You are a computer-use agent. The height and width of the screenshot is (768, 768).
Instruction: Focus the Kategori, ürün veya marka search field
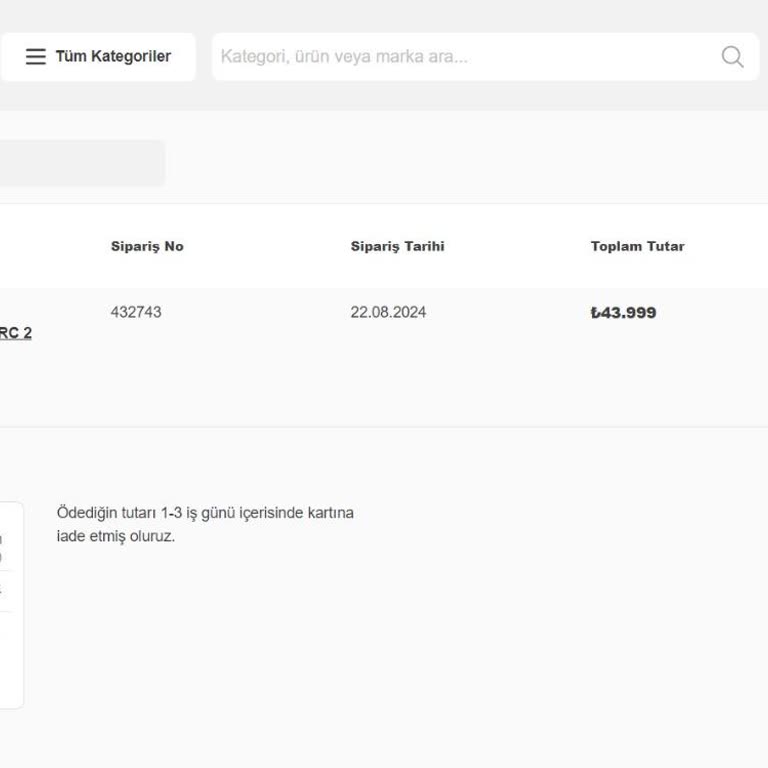pyautogui.click(x=485, y=57)
